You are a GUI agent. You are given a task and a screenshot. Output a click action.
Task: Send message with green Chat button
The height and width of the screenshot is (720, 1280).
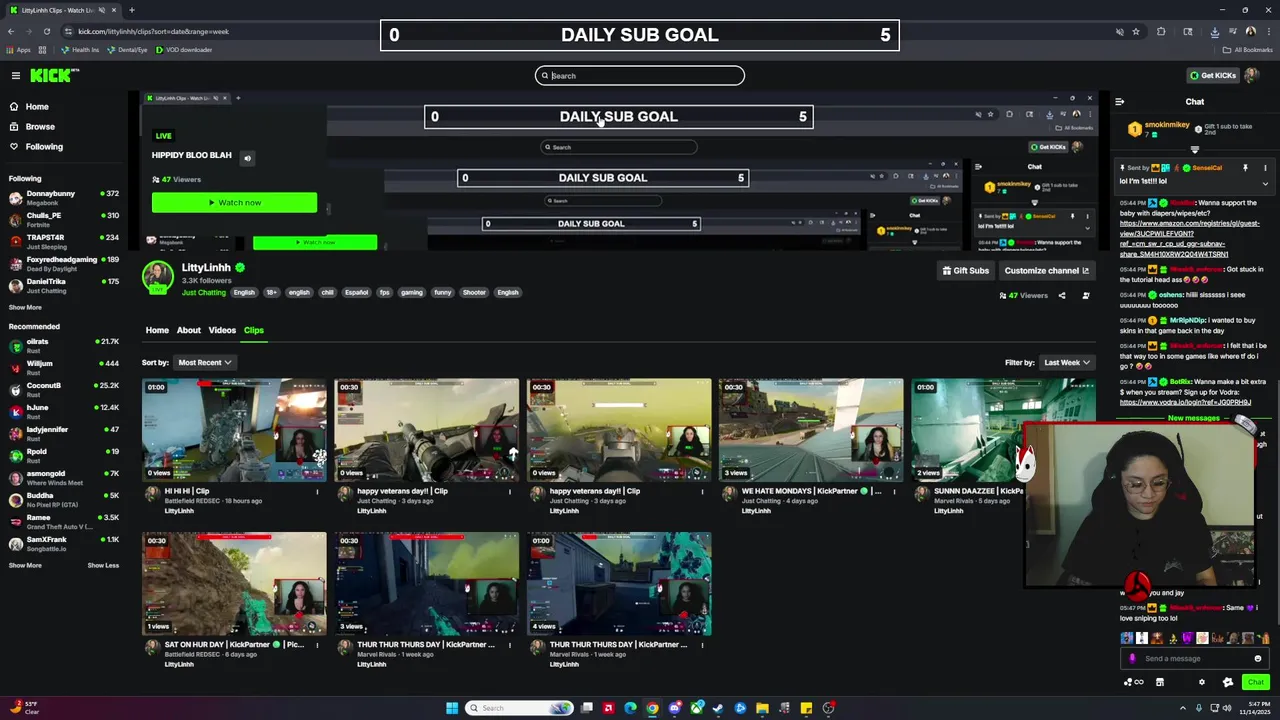click(x=1256, y=682)
